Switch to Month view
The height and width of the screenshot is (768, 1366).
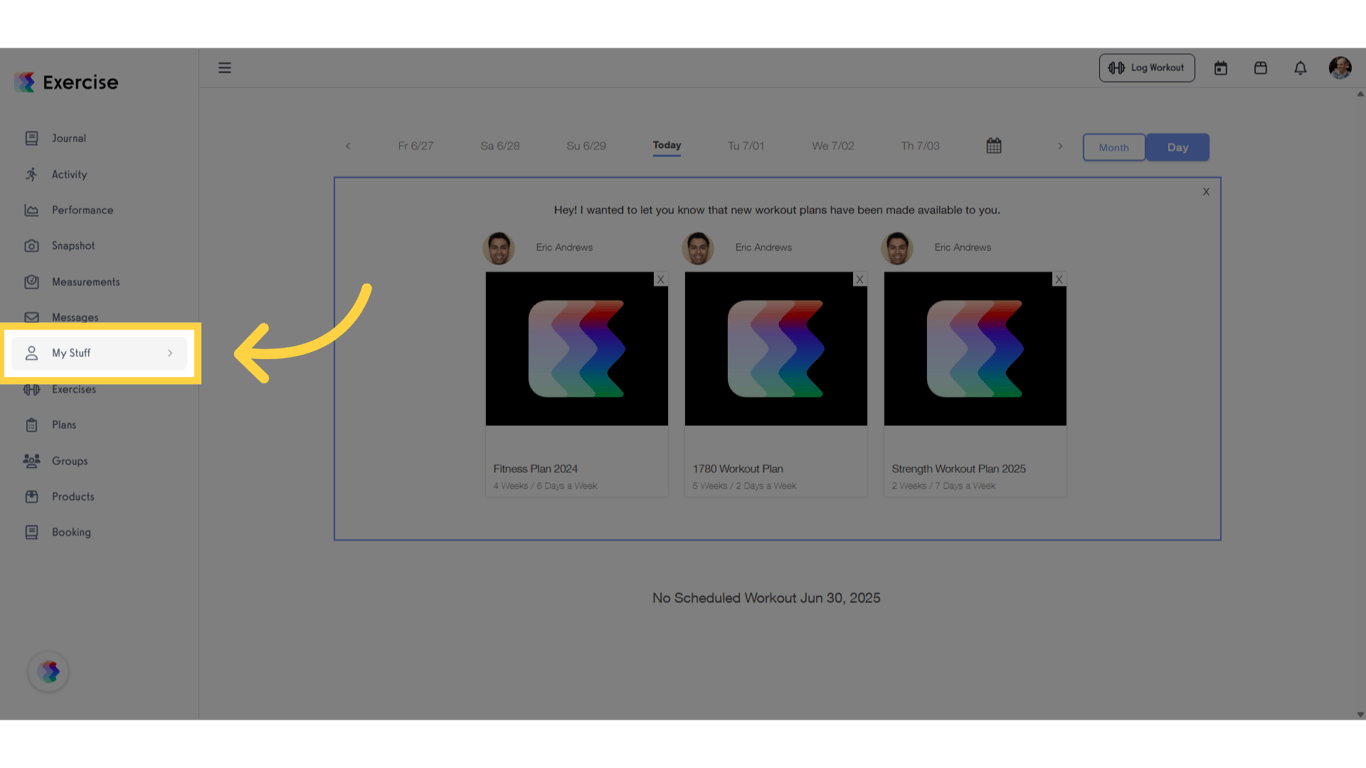(x=1114, y=147)
